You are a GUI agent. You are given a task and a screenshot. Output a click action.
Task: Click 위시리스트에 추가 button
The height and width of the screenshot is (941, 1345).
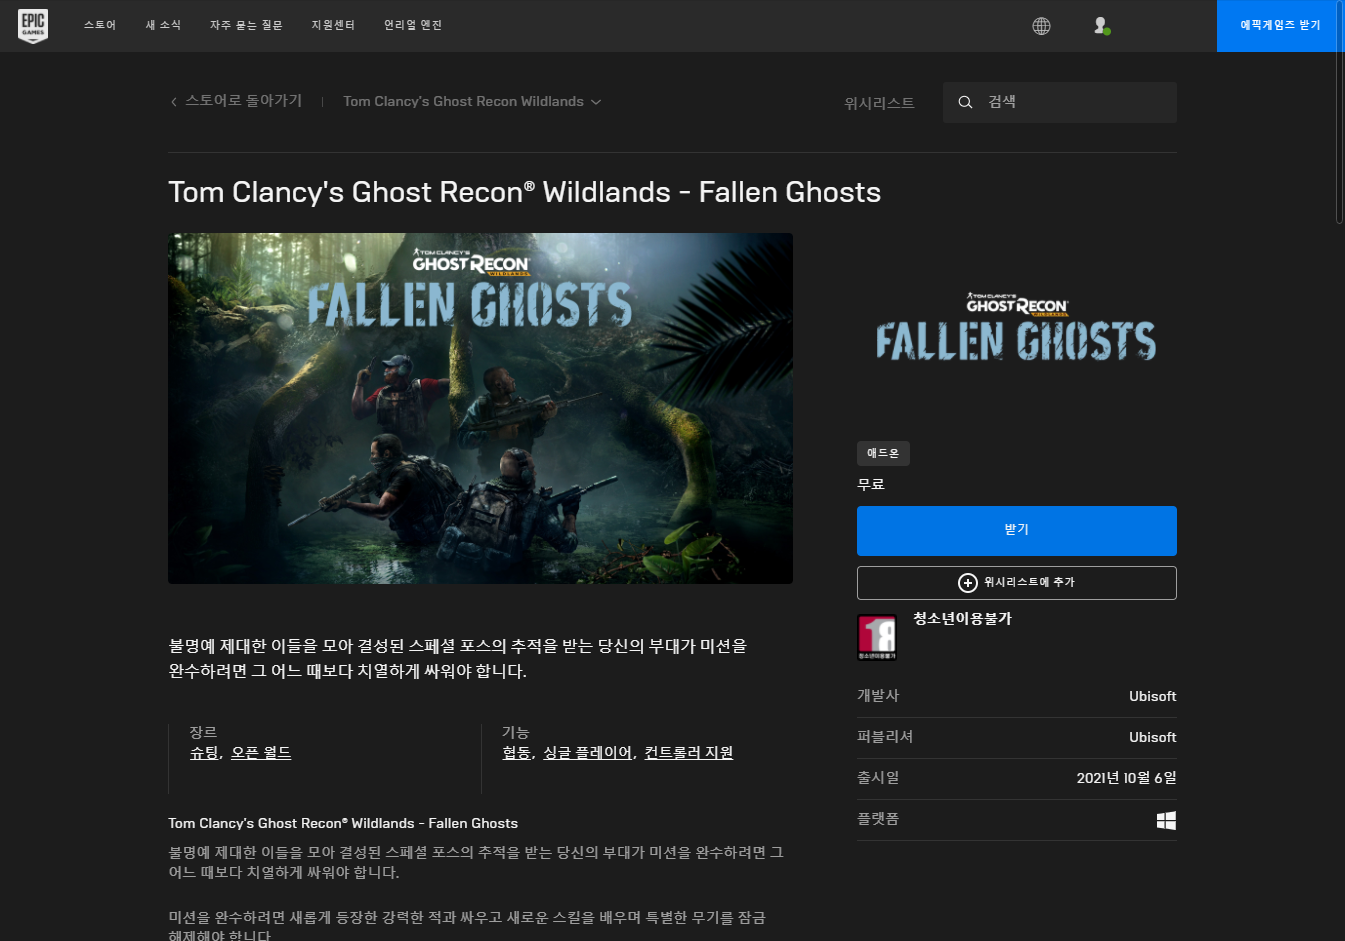click(x=1016, y=583)
